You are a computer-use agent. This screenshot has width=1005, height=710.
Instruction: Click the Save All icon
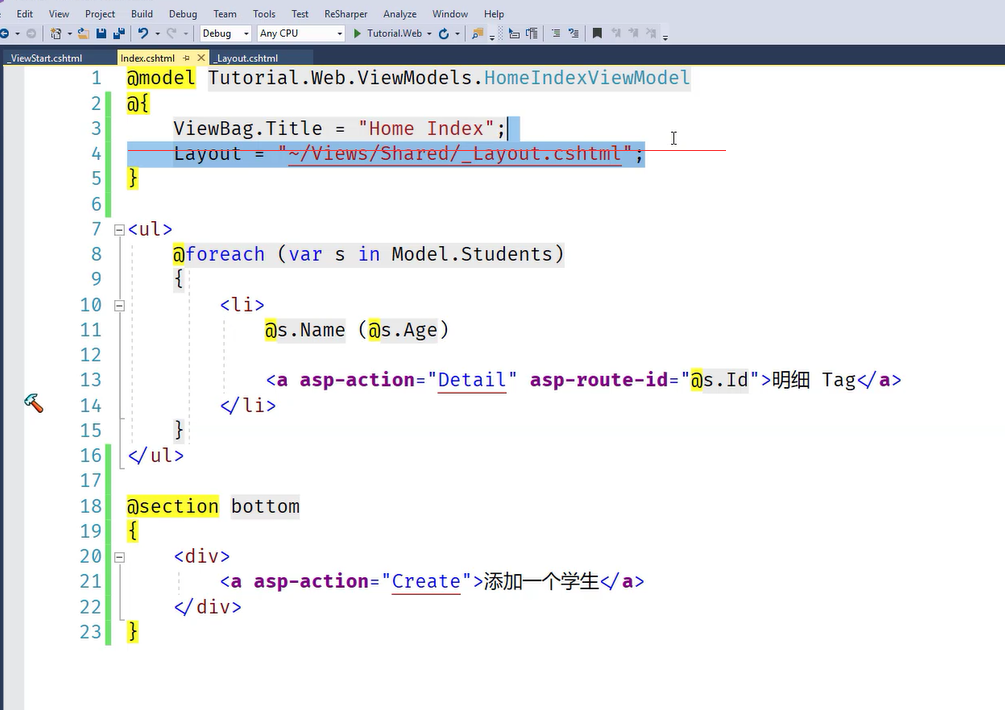[118, 34]
